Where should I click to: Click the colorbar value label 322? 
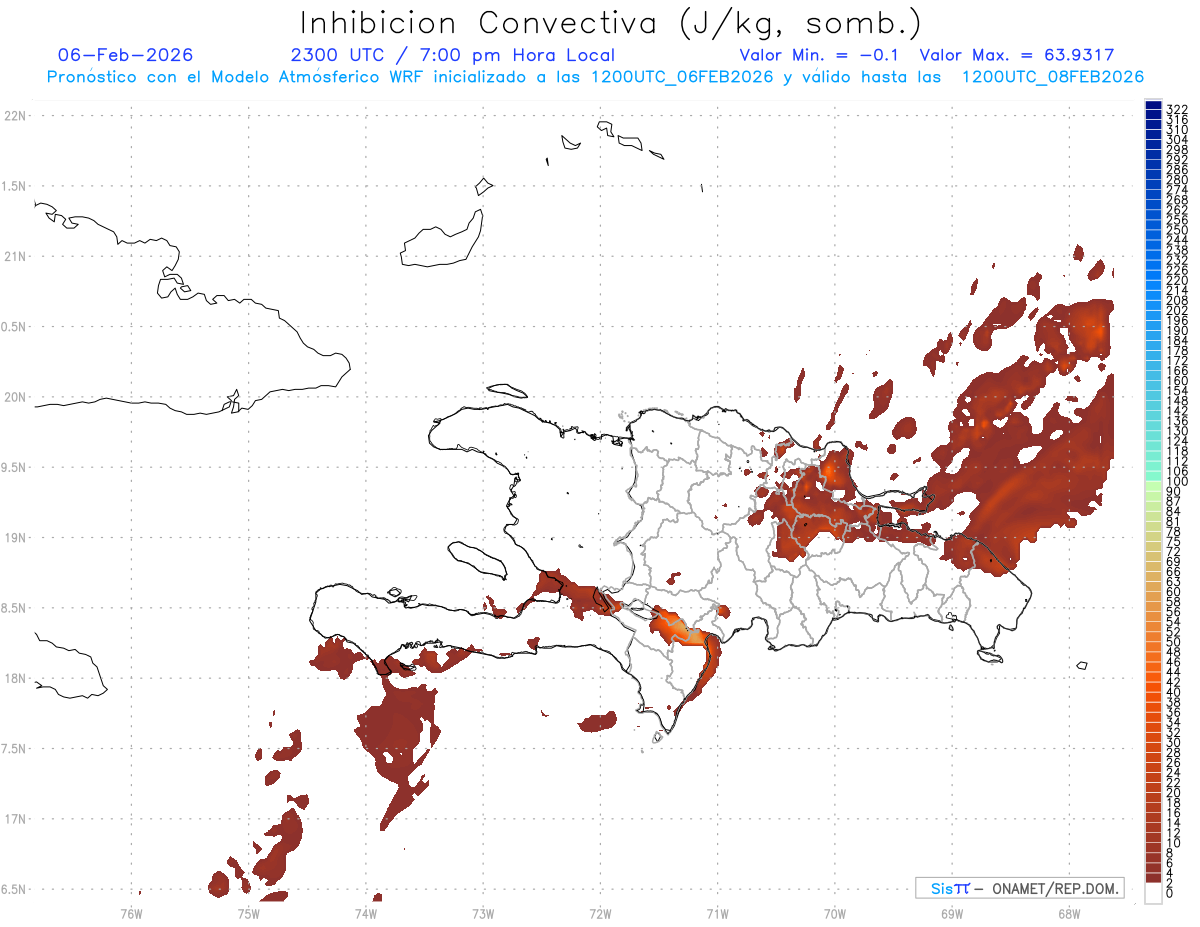point(1177,108)
